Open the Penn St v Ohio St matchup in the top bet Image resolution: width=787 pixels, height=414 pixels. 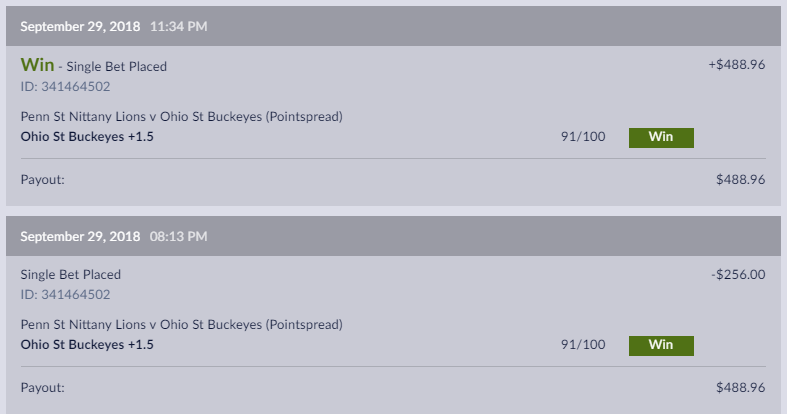181,117
